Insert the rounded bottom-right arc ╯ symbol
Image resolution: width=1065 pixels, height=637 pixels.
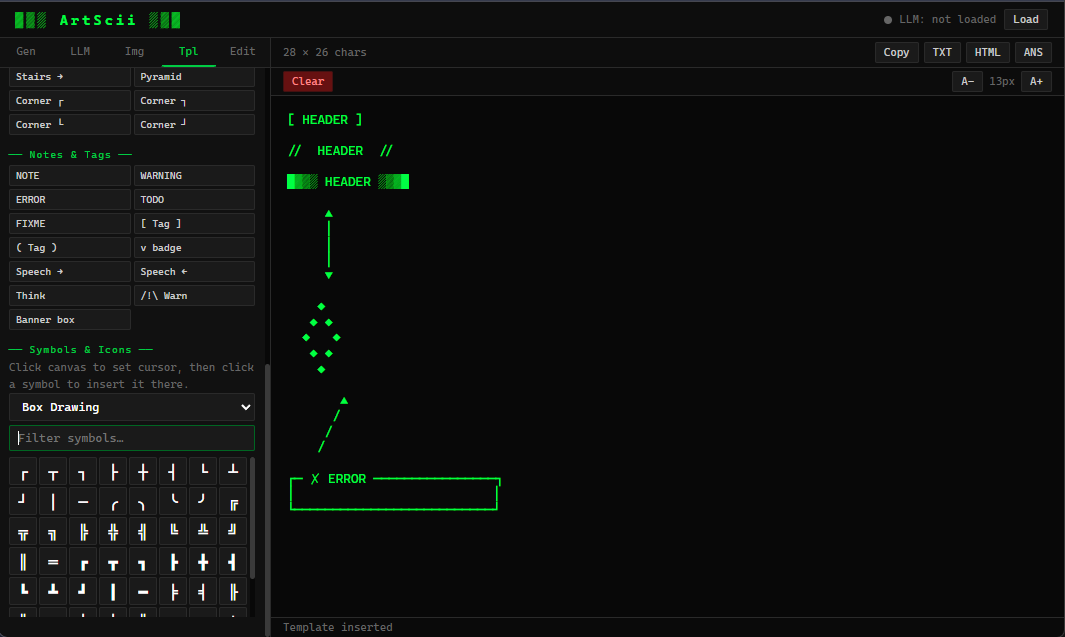pyautogui.click(x=202, y=501)
